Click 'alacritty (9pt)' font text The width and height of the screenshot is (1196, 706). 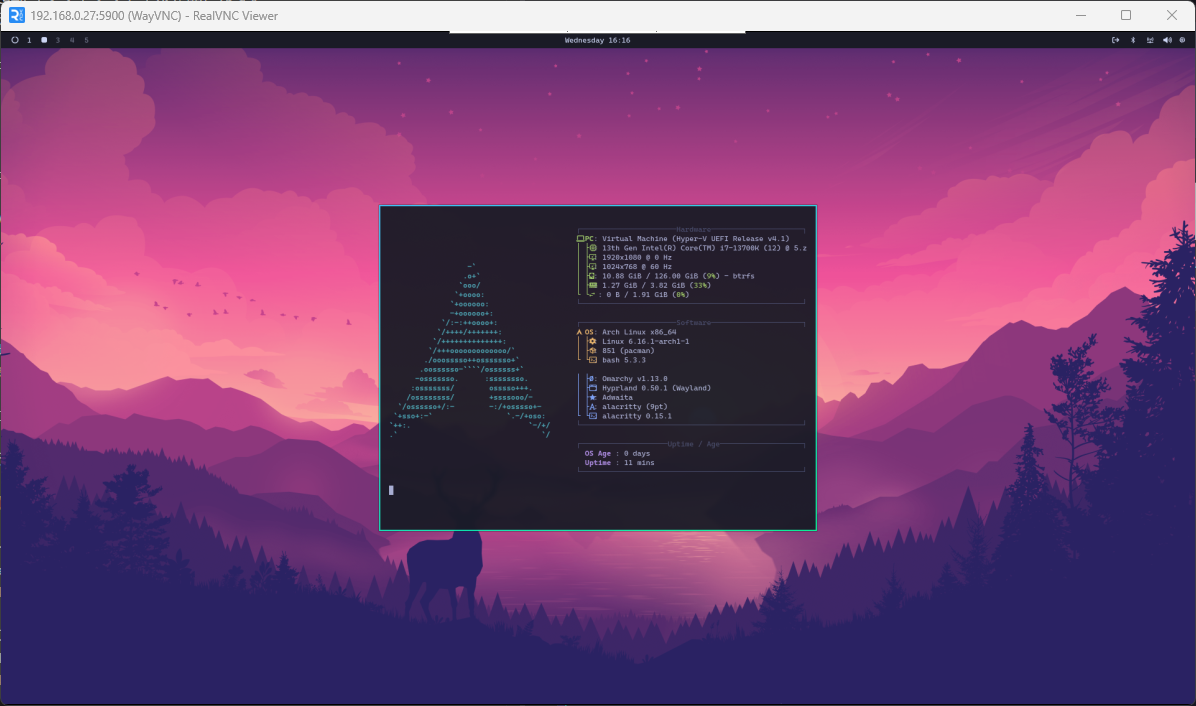(x=635, y=406)
